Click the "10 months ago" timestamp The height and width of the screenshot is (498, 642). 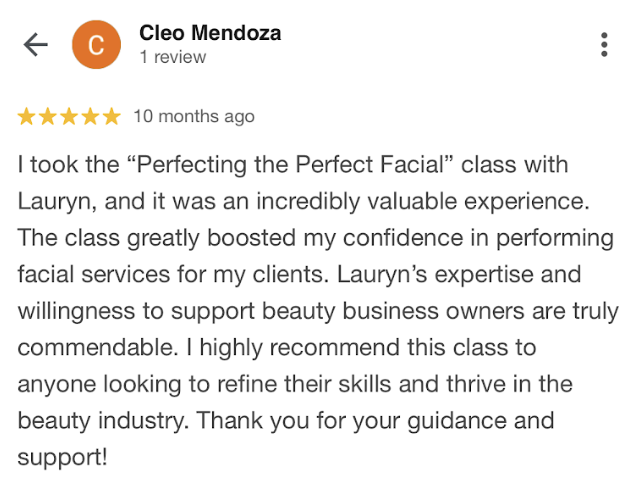[x=194, y=117]
